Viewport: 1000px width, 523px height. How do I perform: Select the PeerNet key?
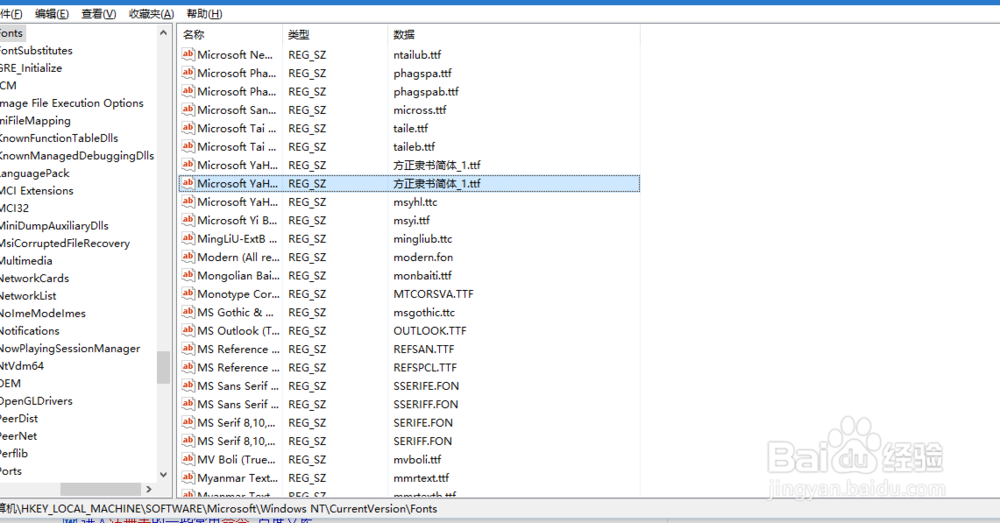click(x=18, y=436)
